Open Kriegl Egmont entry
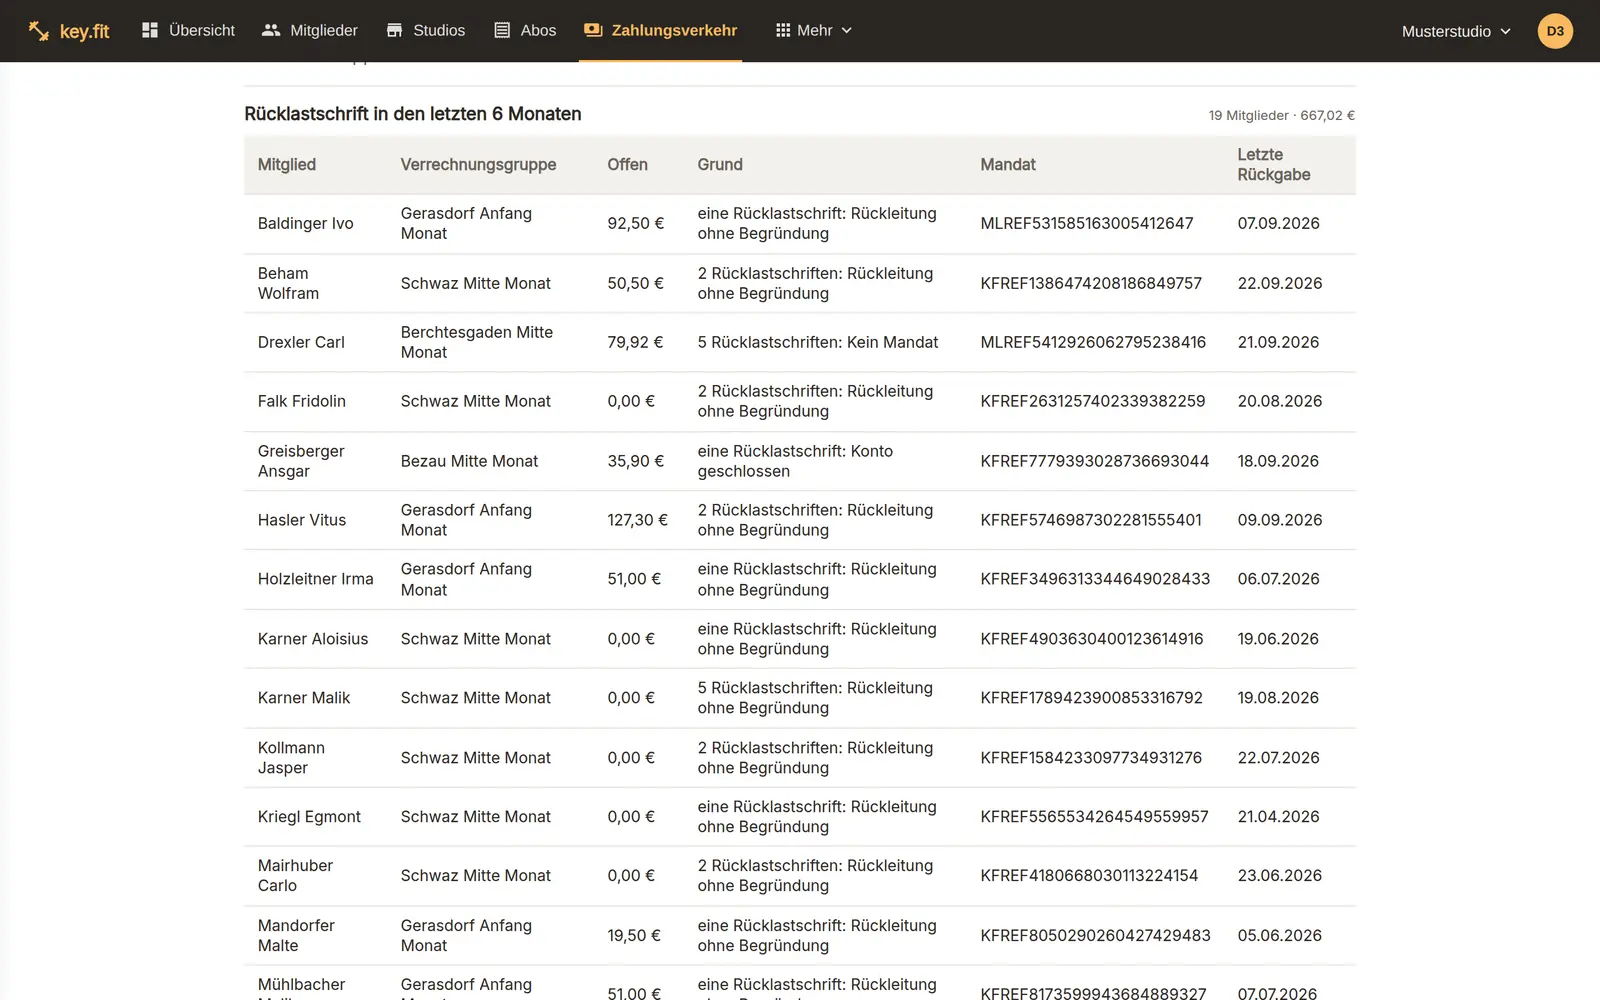The image size is (1600, 1000). 309,817
